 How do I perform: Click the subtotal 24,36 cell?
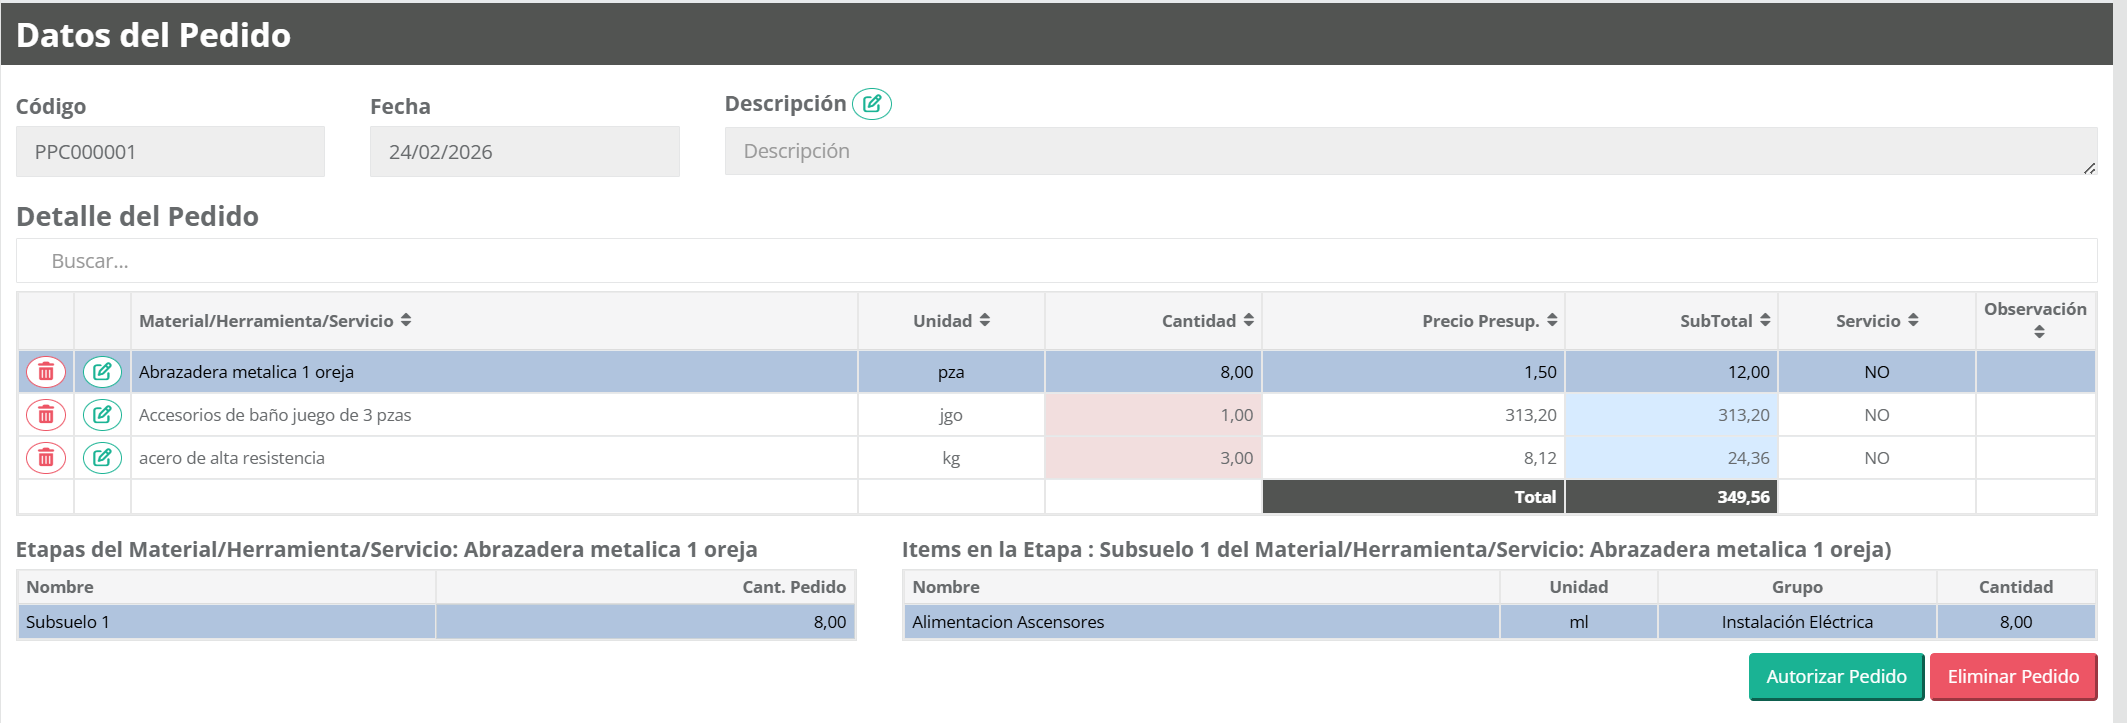coord(1671,458)
